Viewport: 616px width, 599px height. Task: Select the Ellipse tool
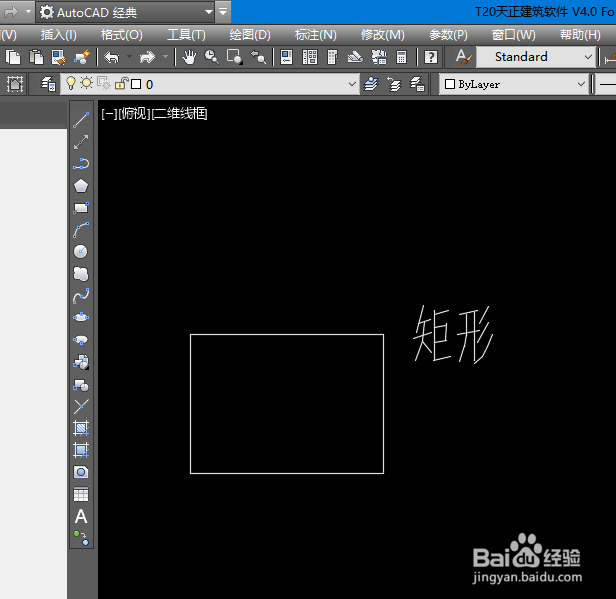point(81,317)
